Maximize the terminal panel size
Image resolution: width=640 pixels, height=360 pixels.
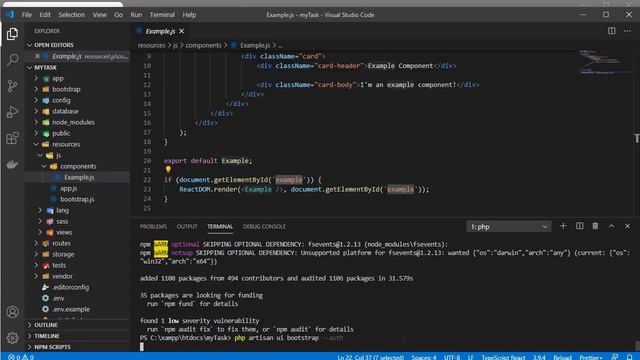tap(611, 226)
